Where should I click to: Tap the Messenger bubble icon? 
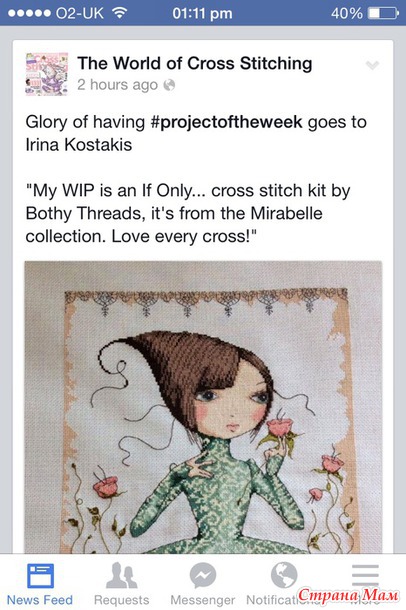pos(203,575)
